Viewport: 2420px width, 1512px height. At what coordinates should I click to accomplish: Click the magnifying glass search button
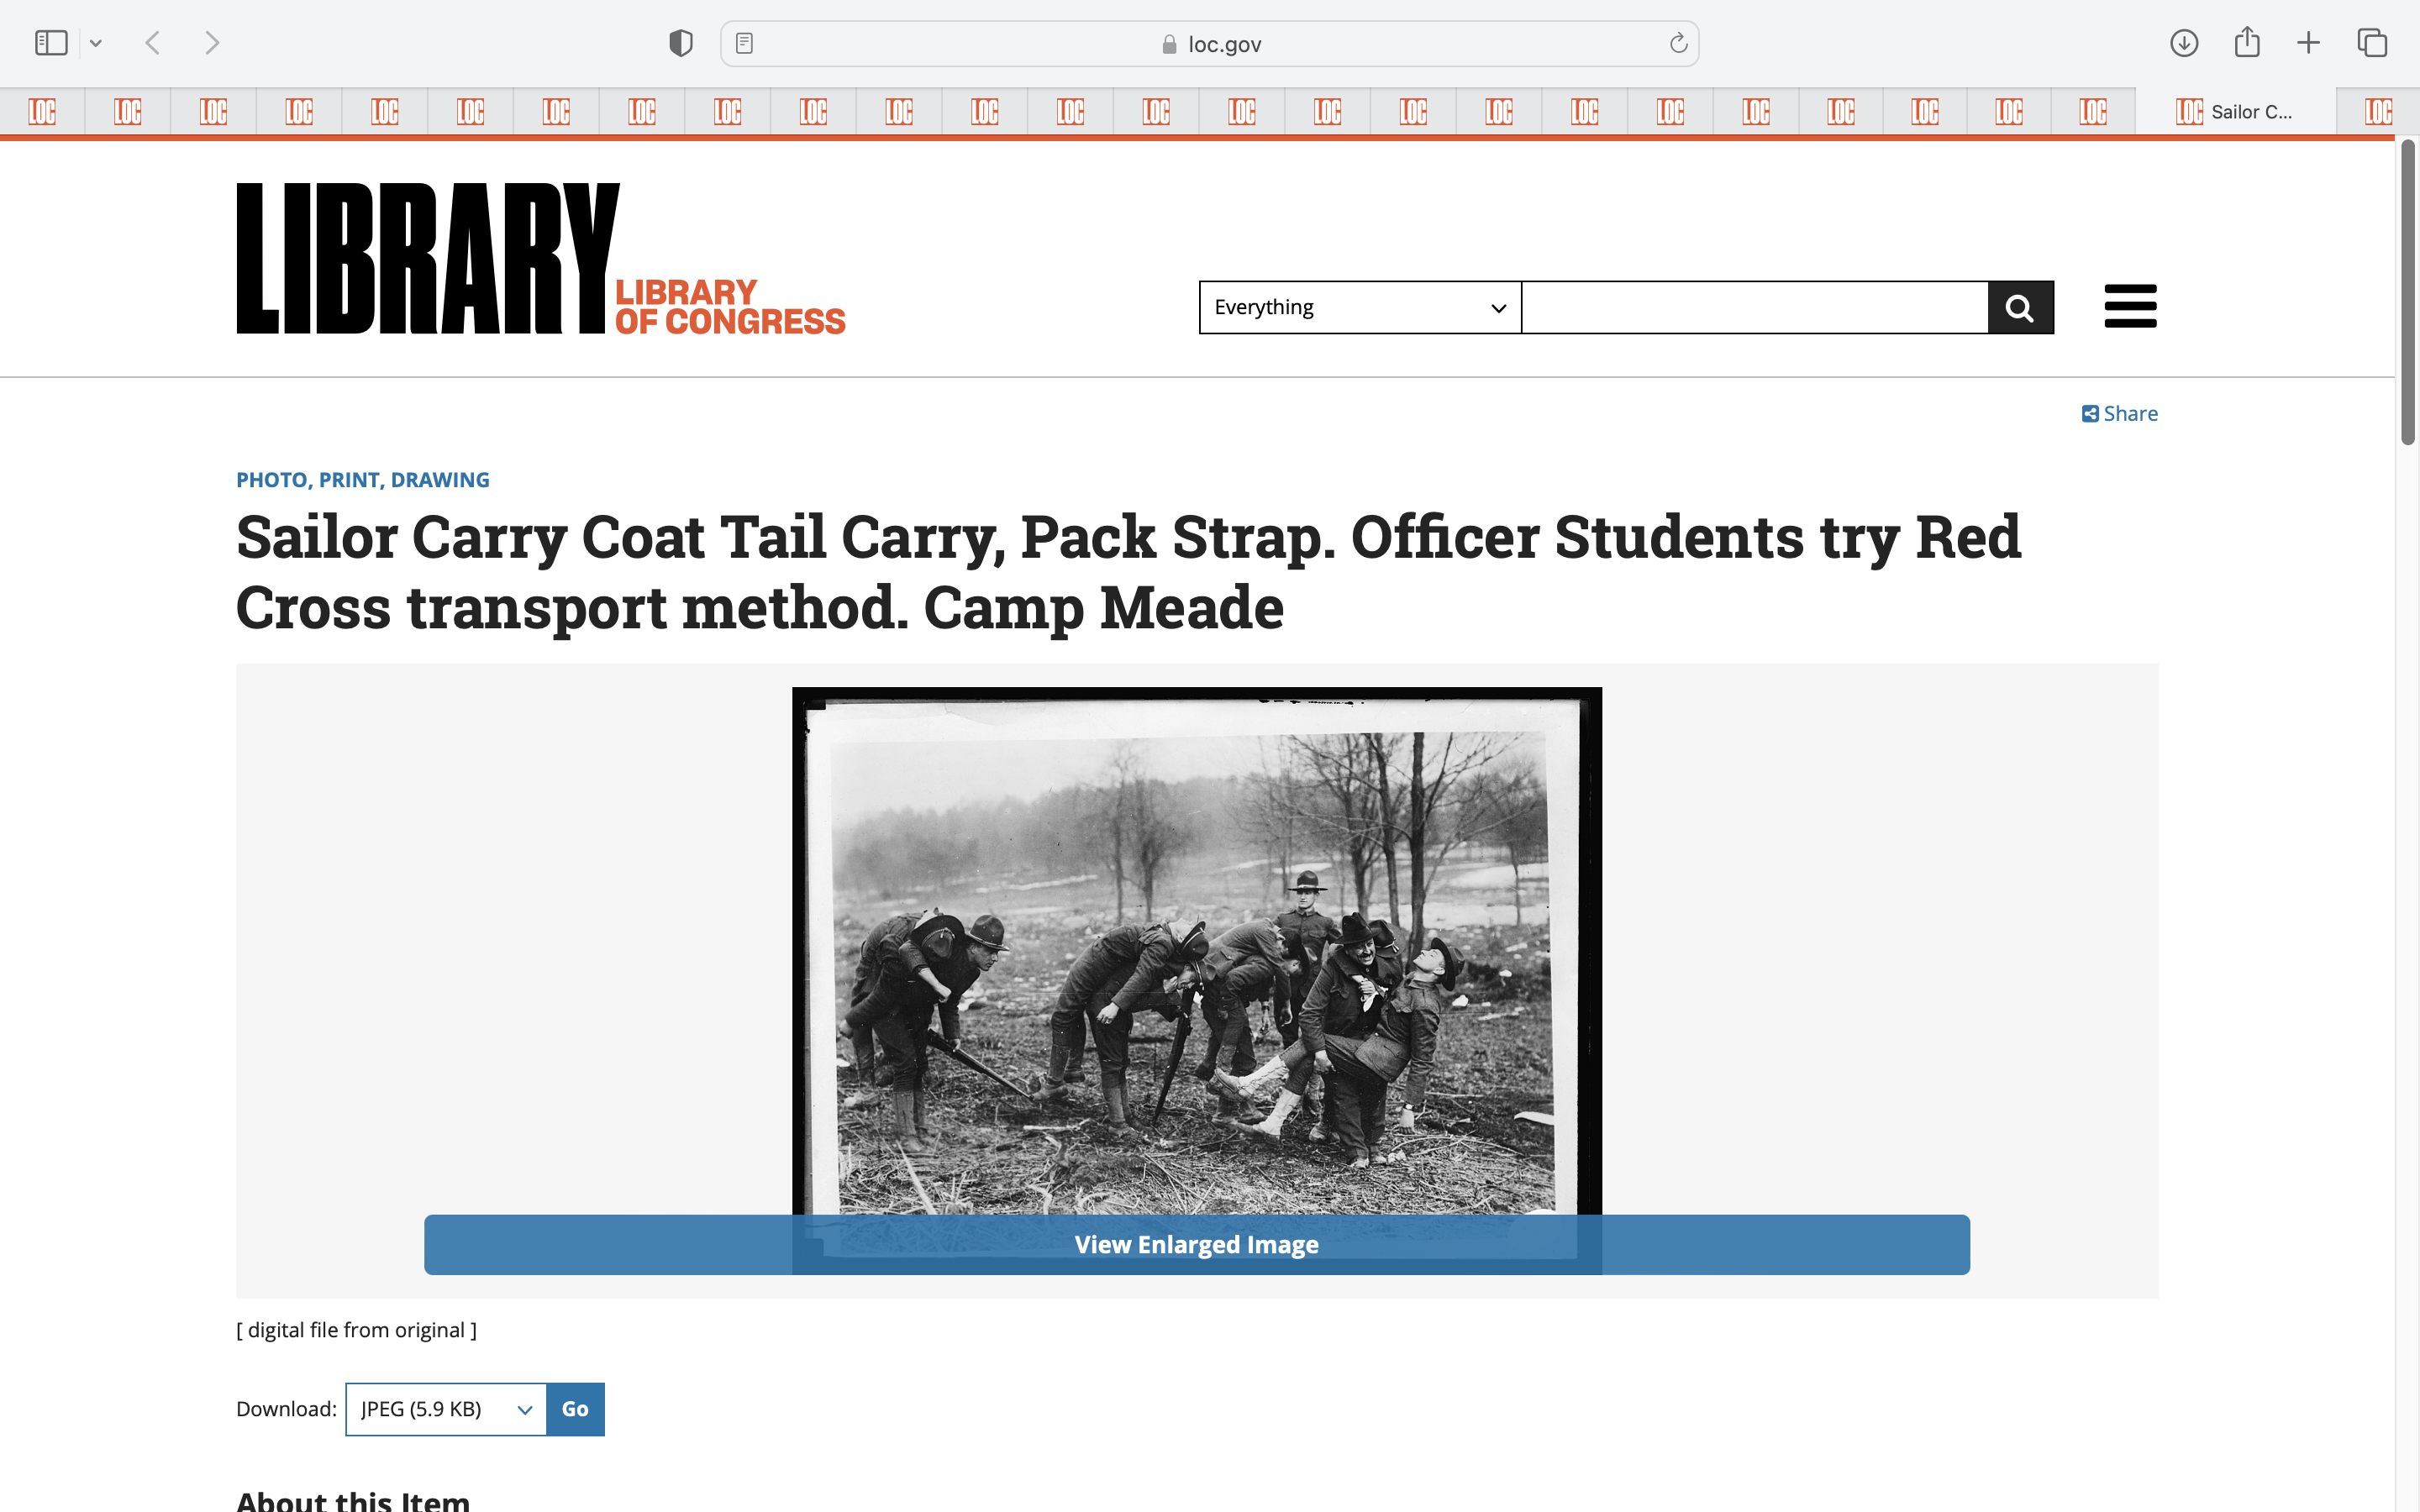coord(2019,307)
